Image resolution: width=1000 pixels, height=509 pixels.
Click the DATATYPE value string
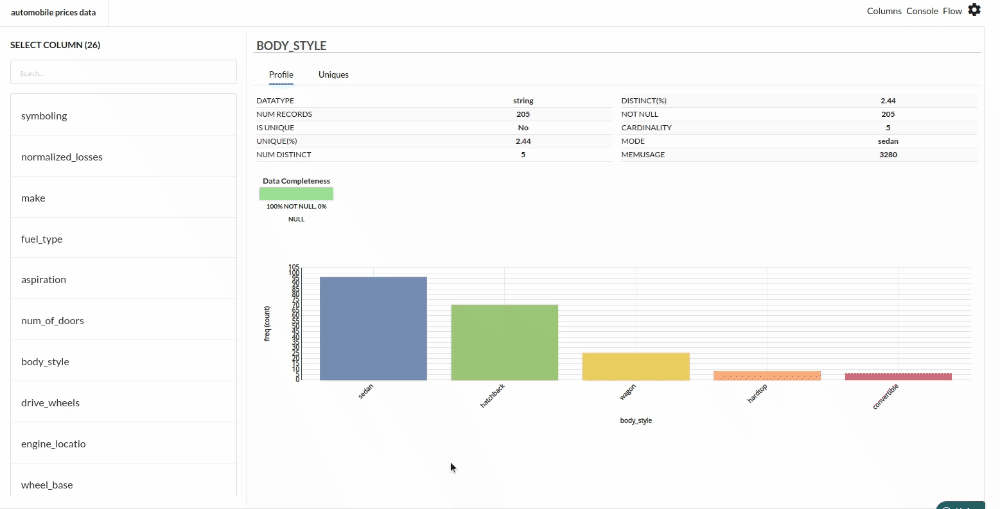coord(523,101)
